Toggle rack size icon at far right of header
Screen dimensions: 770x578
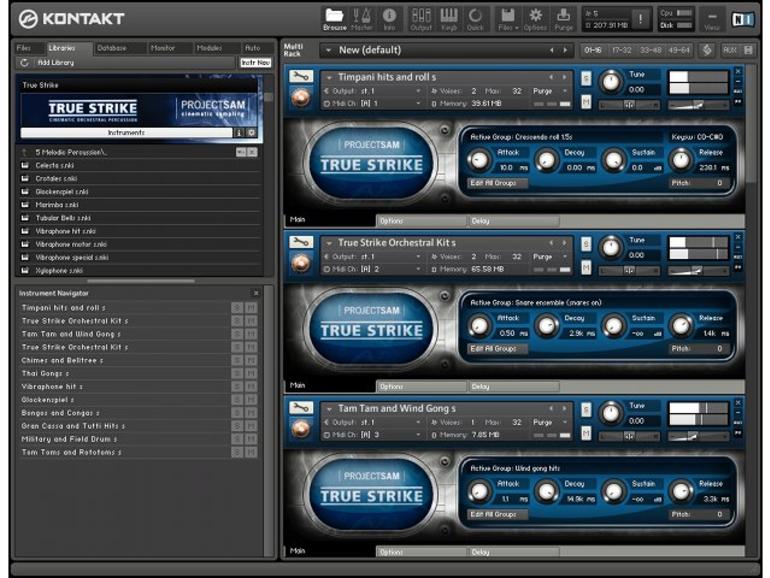748,50
